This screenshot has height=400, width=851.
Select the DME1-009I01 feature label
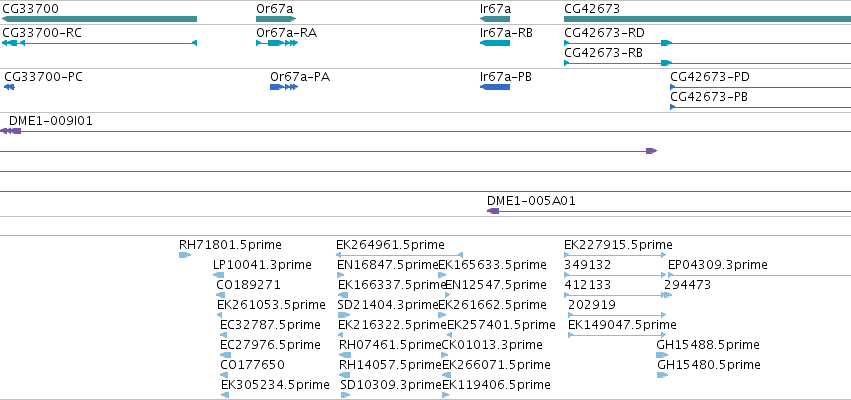tap(50, 120)
